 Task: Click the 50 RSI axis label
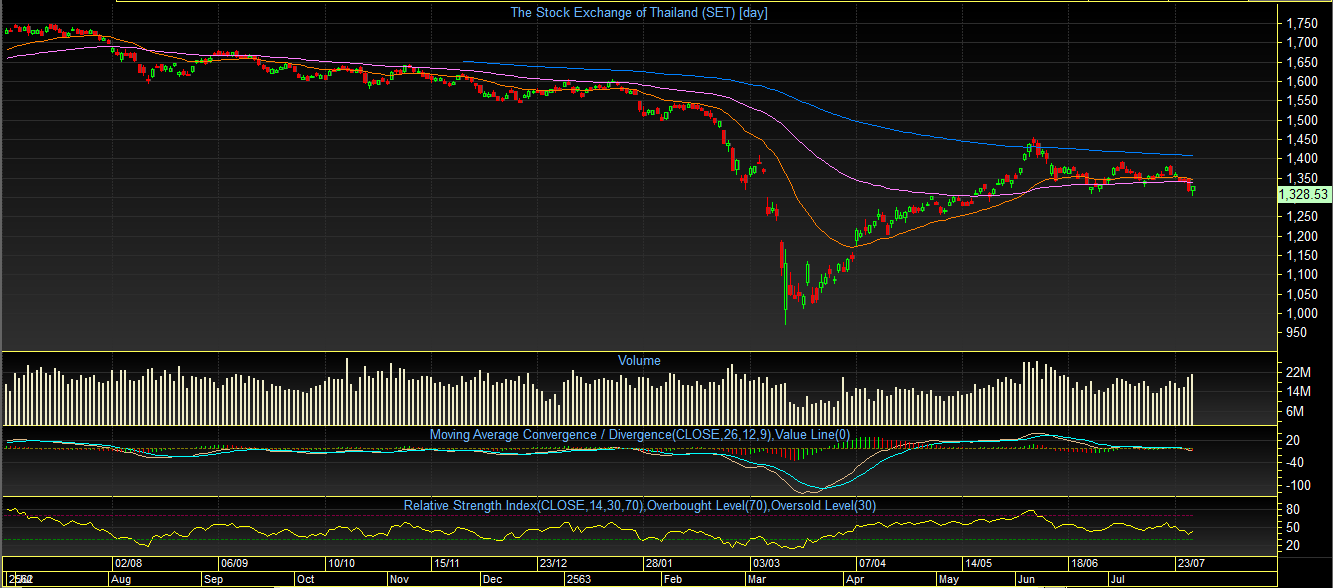tap(1294, 527)
